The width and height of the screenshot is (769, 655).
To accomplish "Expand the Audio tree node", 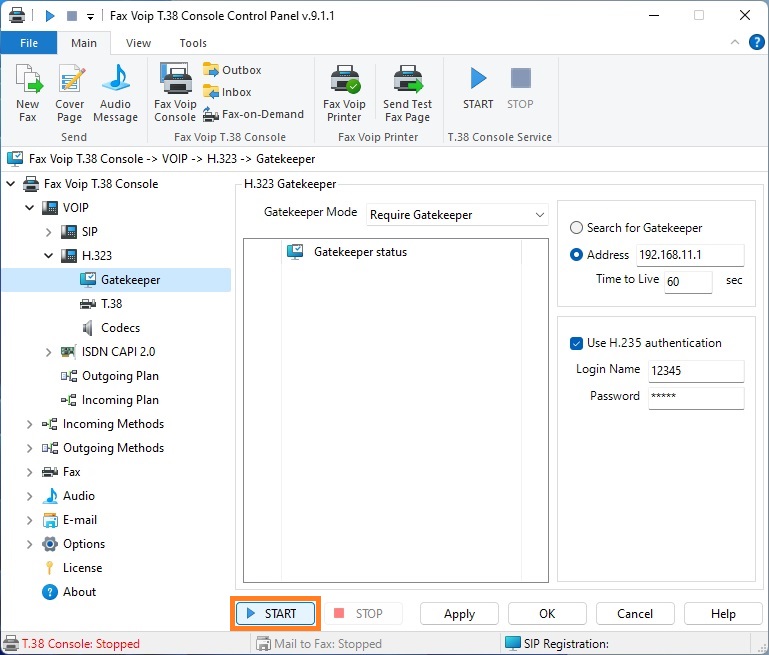I will 29,496.
